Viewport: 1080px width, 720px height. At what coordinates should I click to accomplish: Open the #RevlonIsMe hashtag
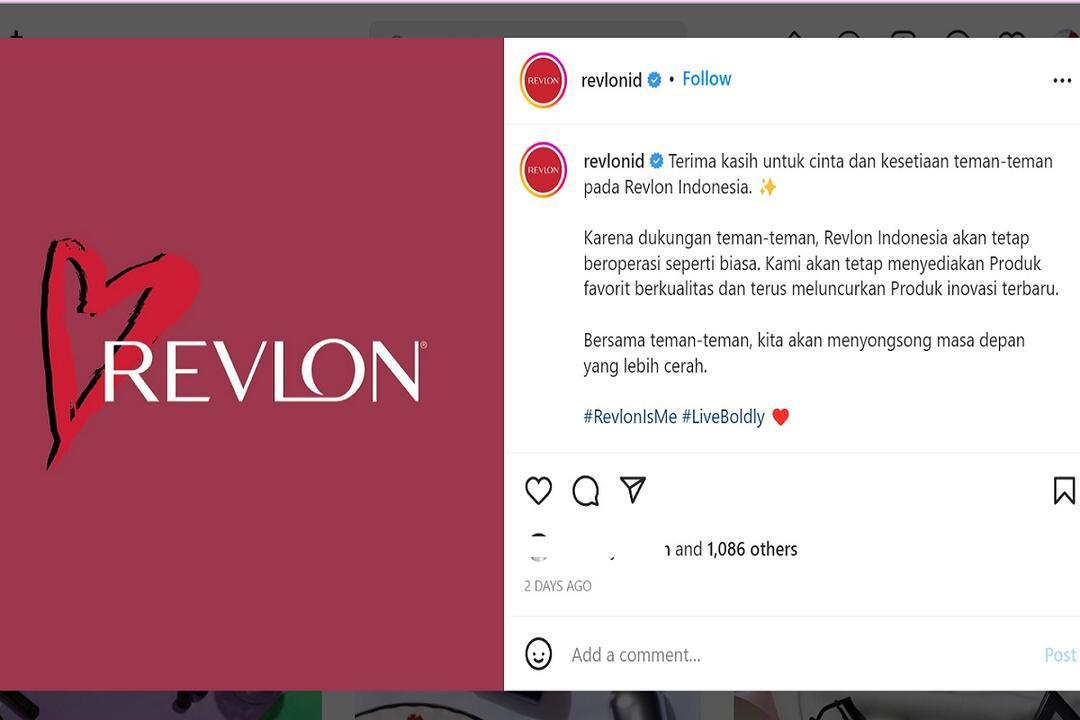click(630, 417)
